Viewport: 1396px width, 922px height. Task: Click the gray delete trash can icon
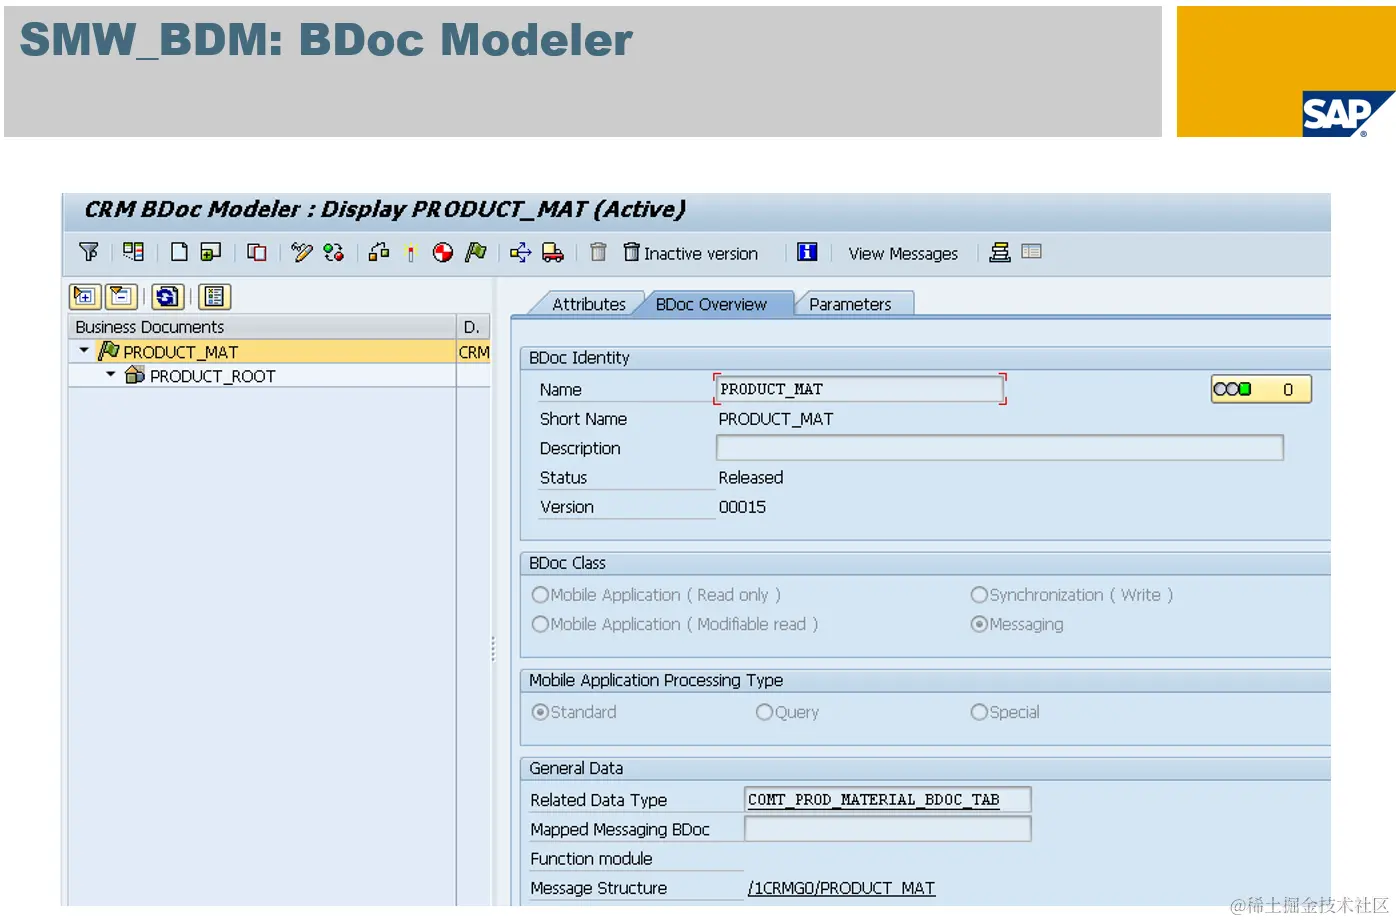pyautogui.click(x=598, y=252)
